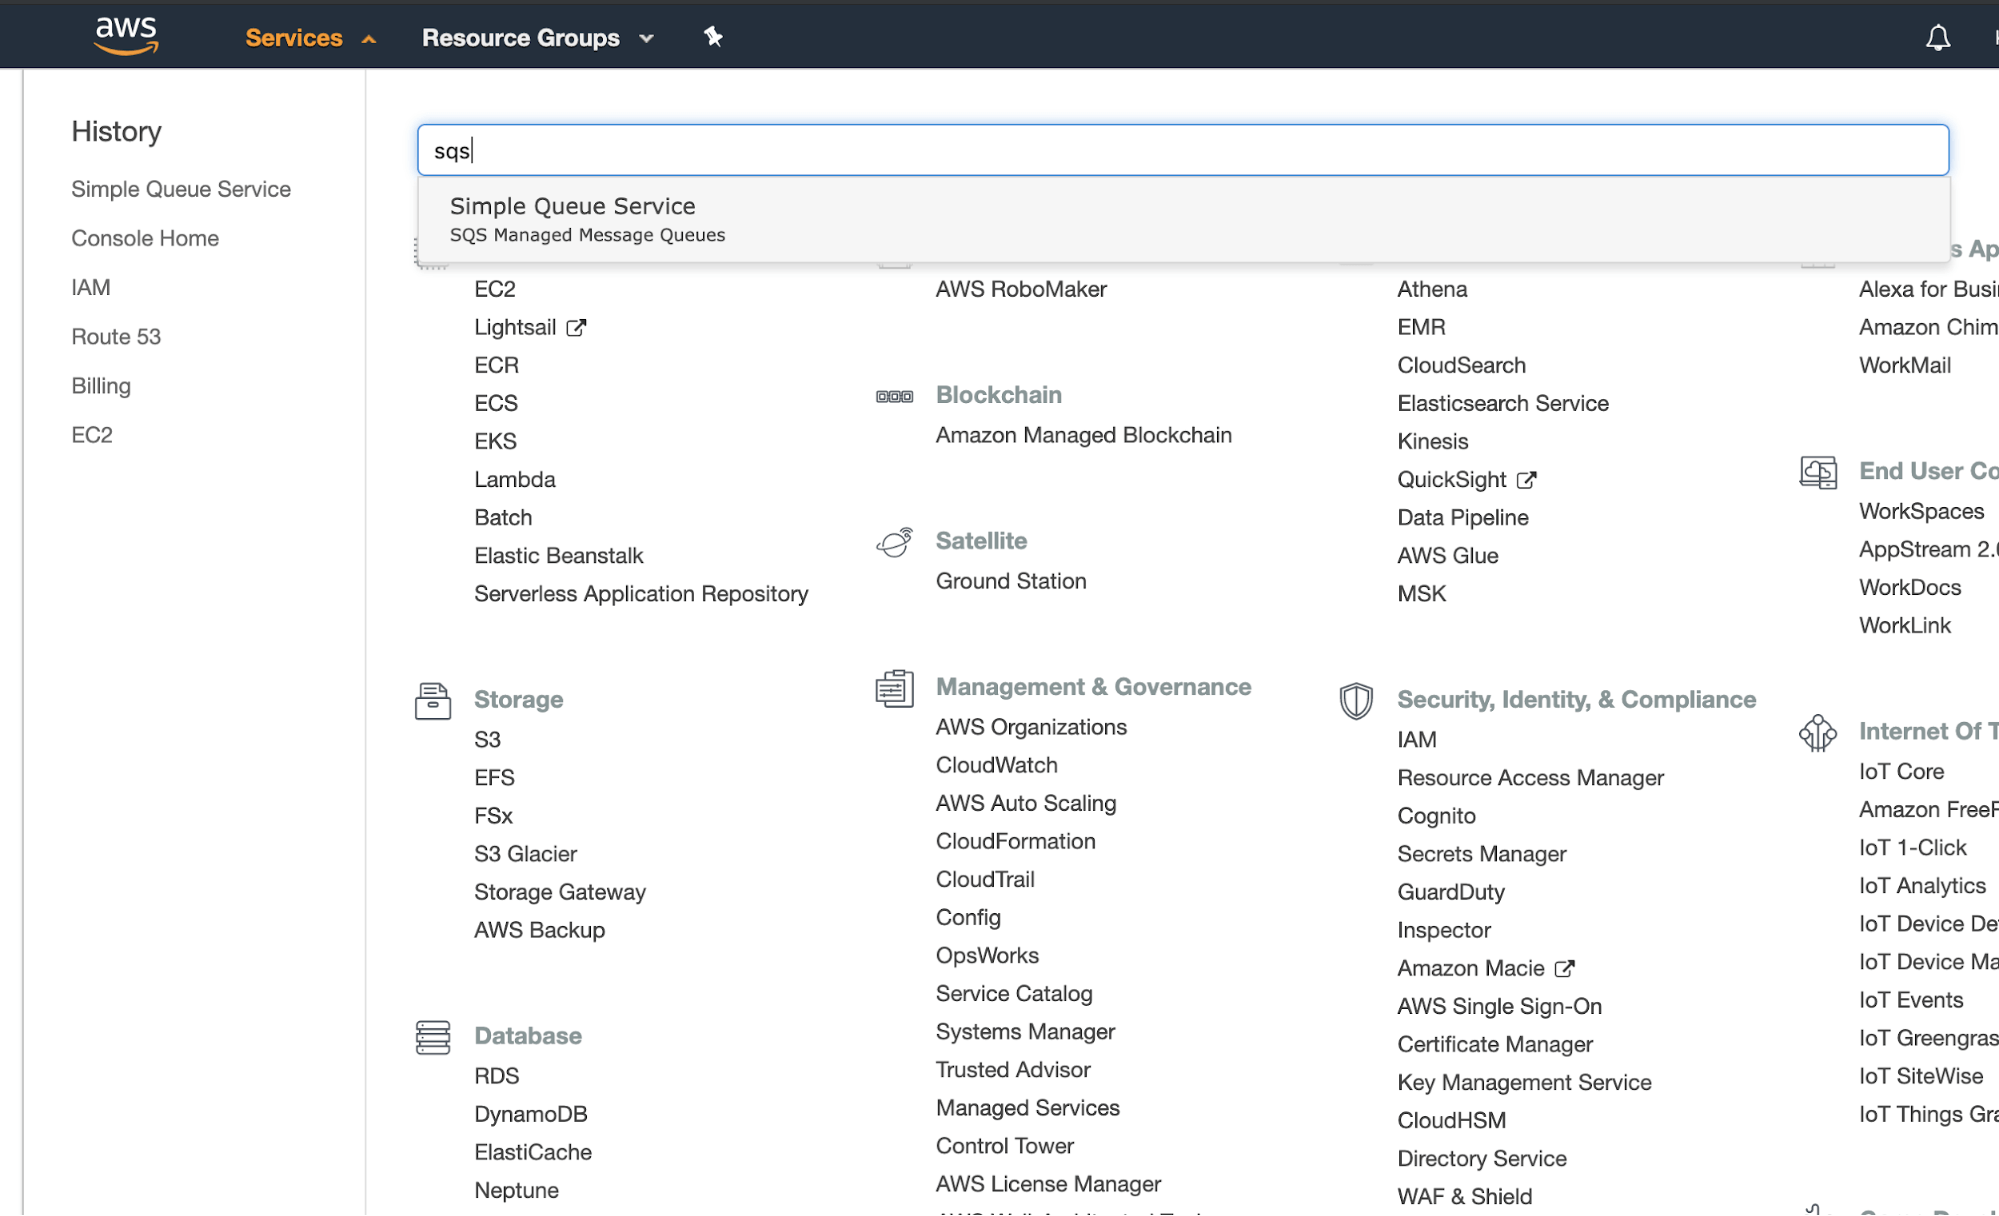The height and width of the screenshot is (1216, 1999).
Task: Click the pin shortcuts icon
Action: click(712, 37)
